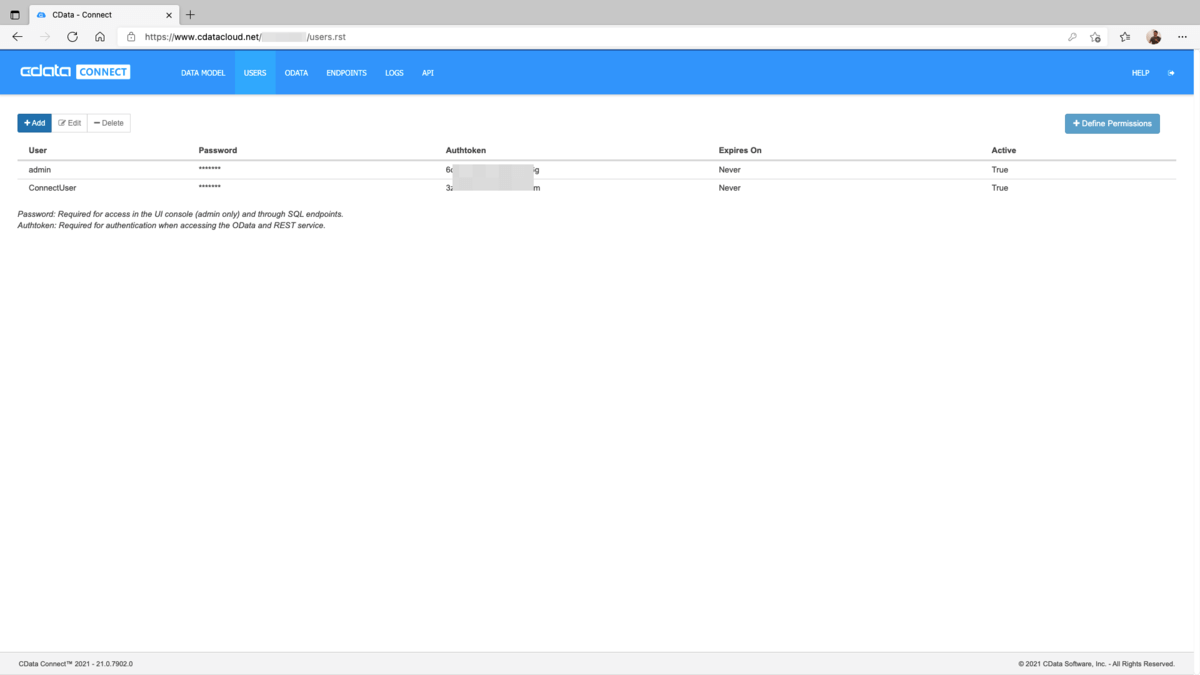Select the USERS navigation item
This screenshot has height=675, width=1200.
(x=255, y=73)
